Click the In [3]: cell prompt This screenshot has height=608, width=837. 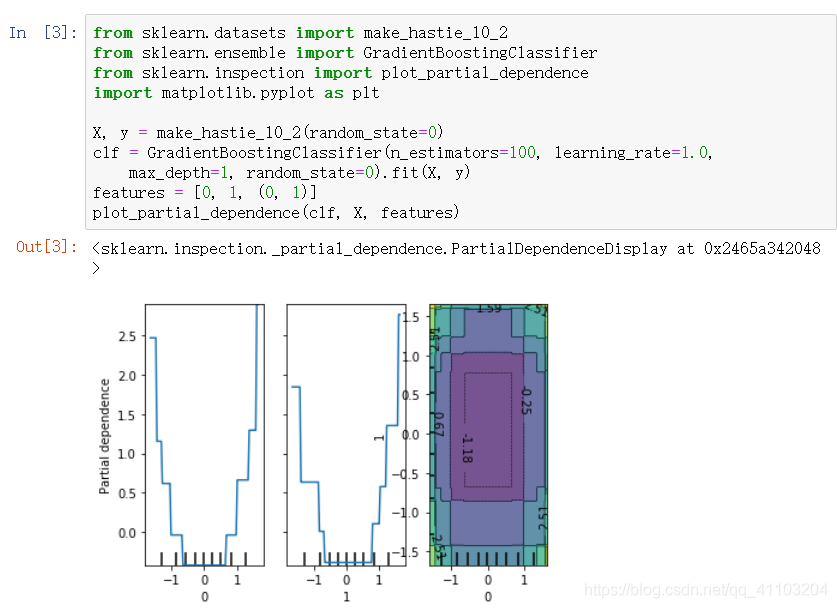pos(43,33)
